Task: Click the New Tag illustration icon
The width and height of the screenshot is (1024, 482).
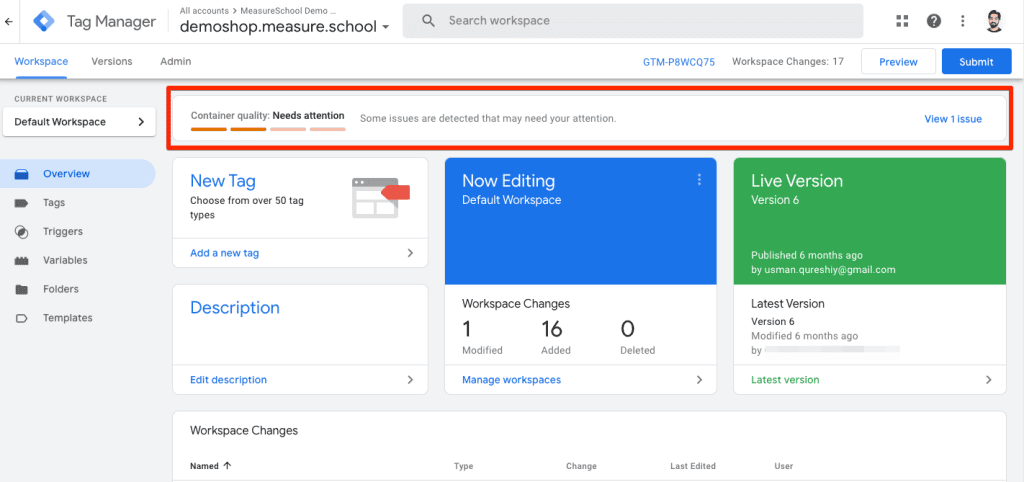Action: pos(382,196)
